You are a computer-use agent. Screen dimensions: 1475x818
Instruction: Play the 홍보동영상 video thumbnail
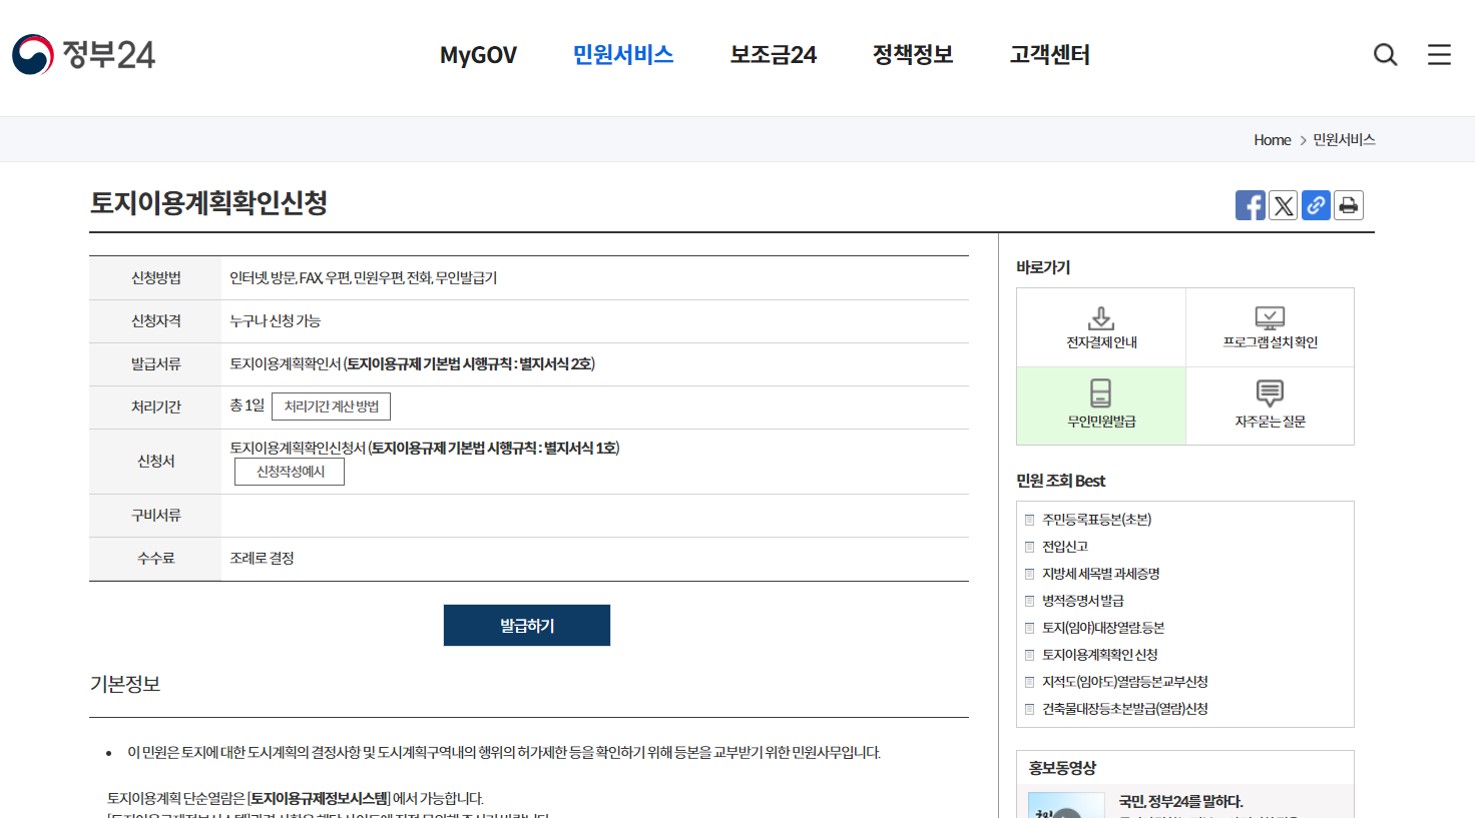1065,805
